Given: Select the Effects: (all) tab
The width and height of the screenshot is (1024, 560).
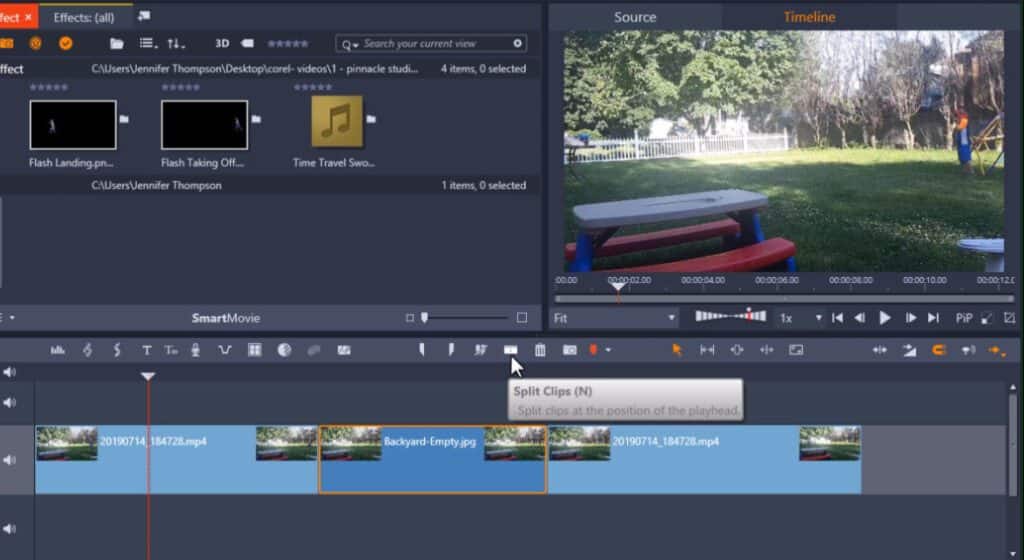Looking at the screenshot, I should 85,17.
